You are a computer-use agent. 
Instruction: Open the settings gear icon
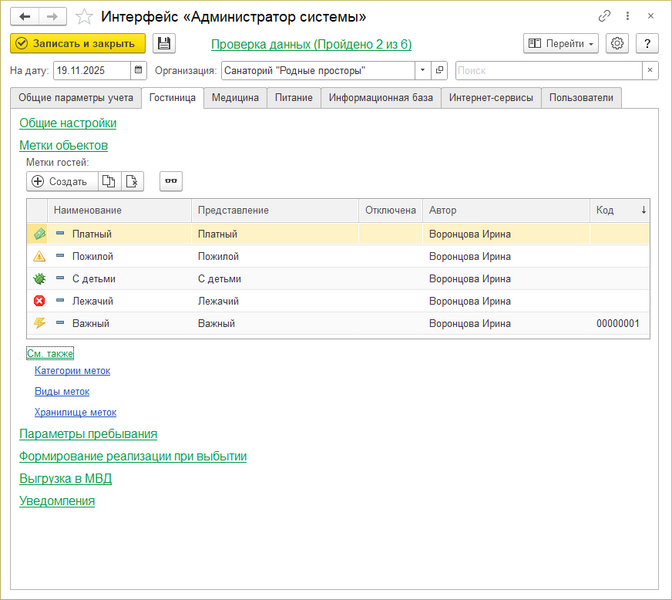(617, 44)
